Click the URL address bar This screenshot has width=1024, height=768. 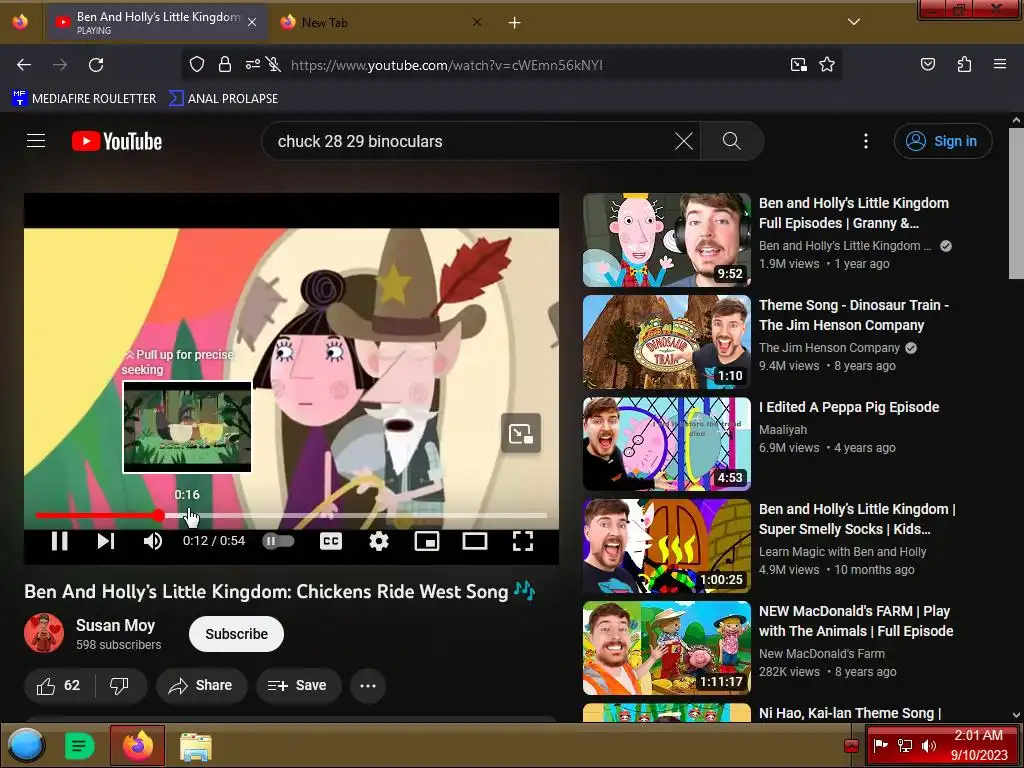pos(447,65)
